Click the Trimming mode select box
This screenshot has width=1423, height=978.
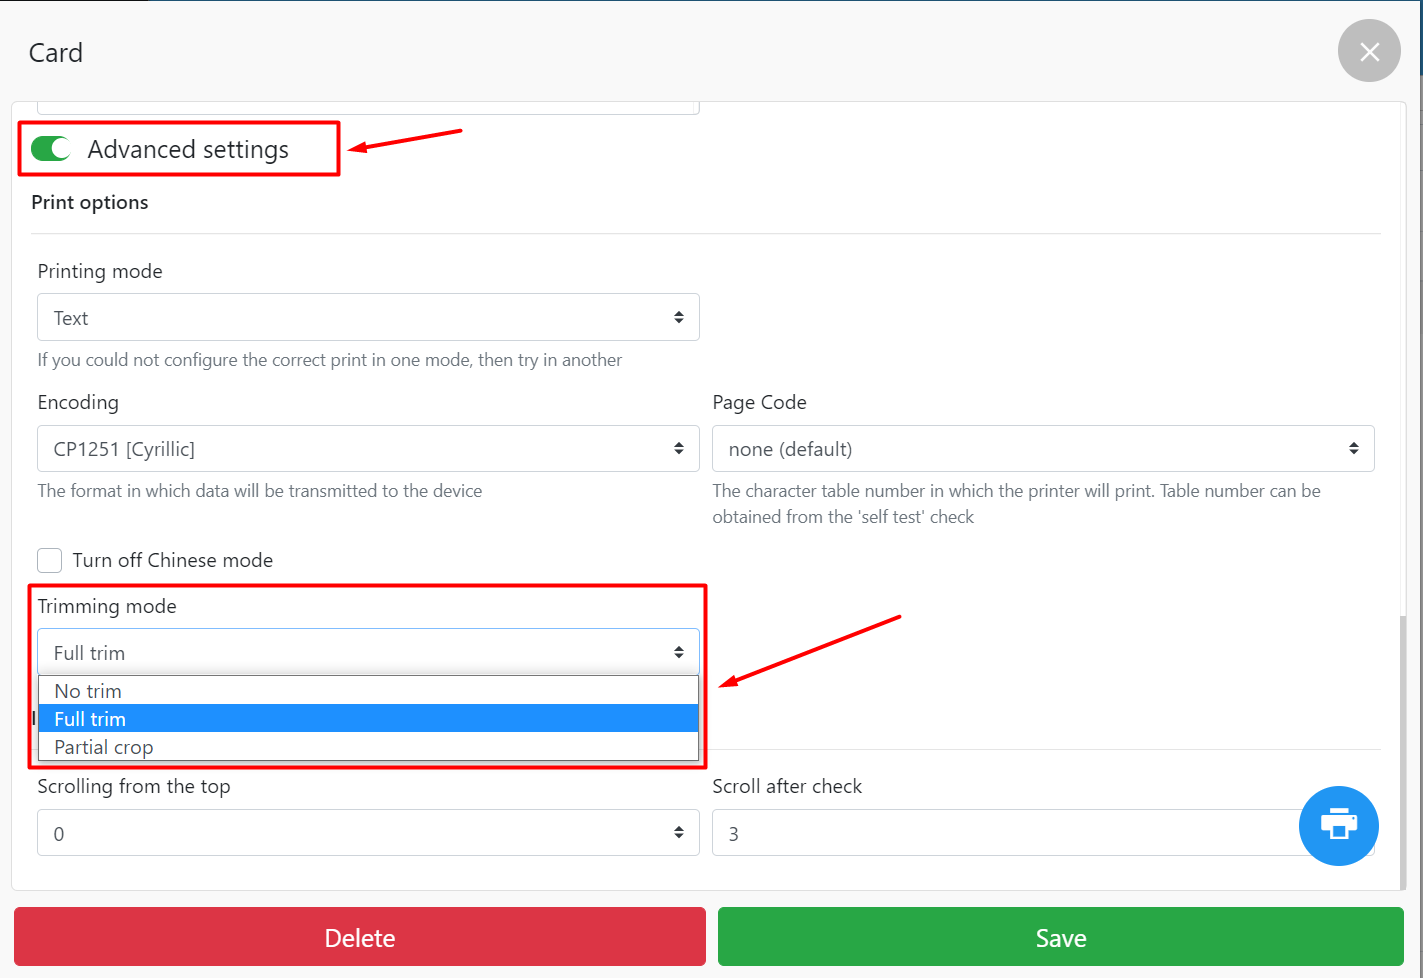tap(367, 653)
